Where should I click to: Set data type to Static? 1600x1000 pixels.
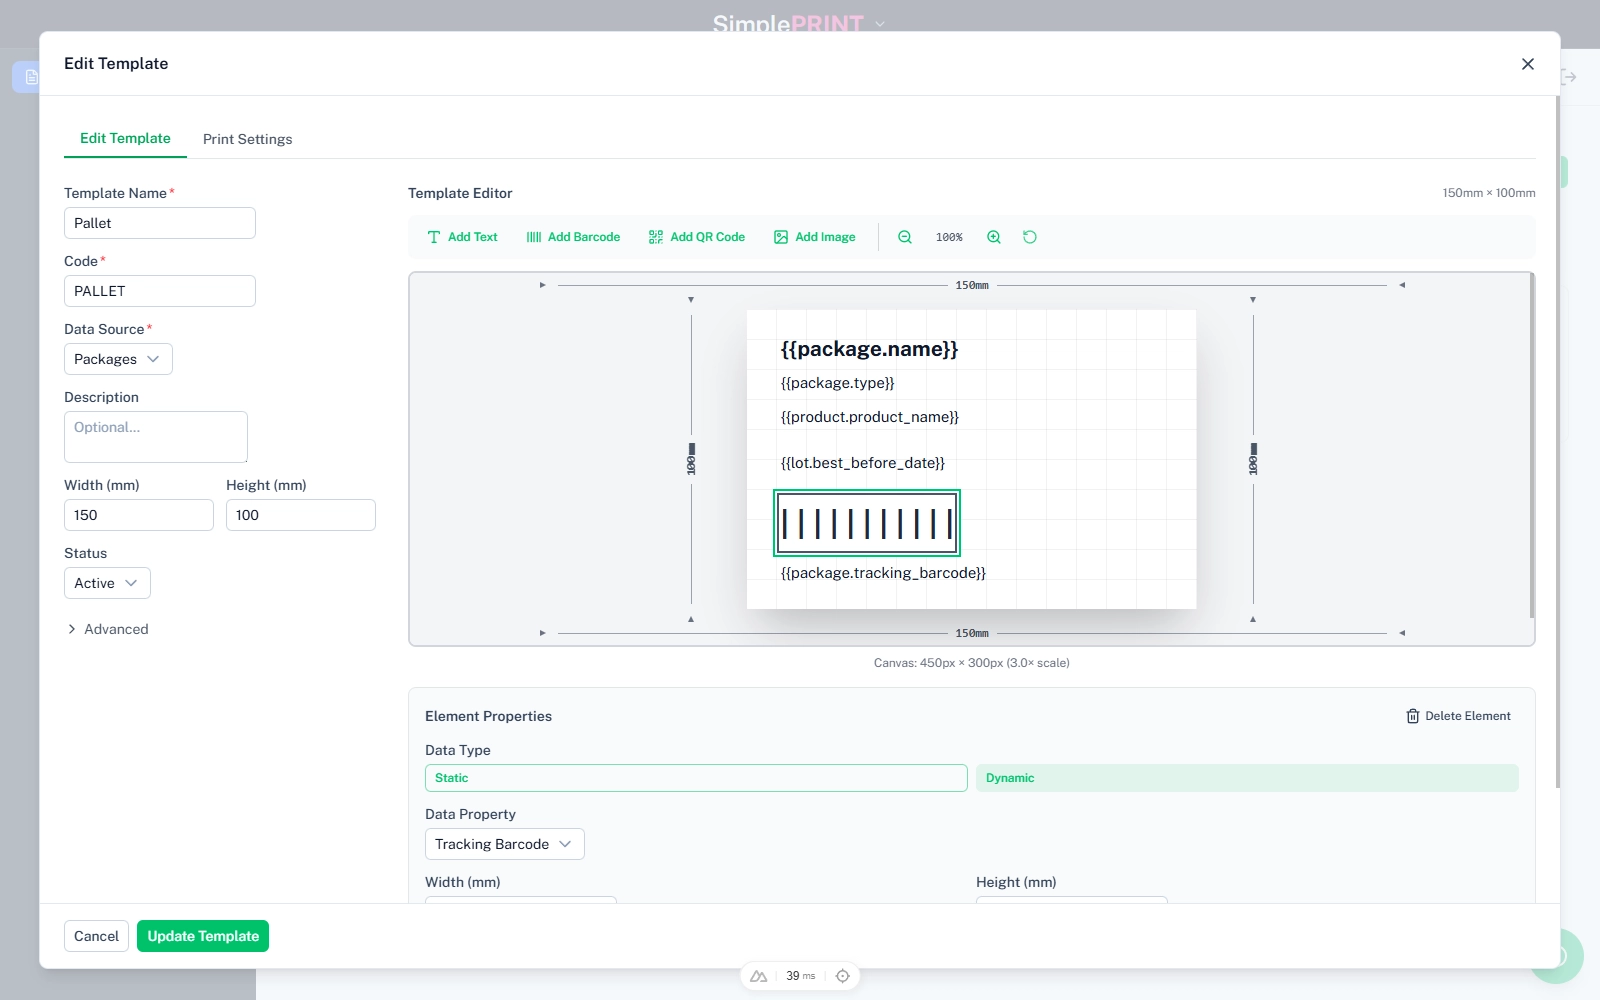pos(695,778)
